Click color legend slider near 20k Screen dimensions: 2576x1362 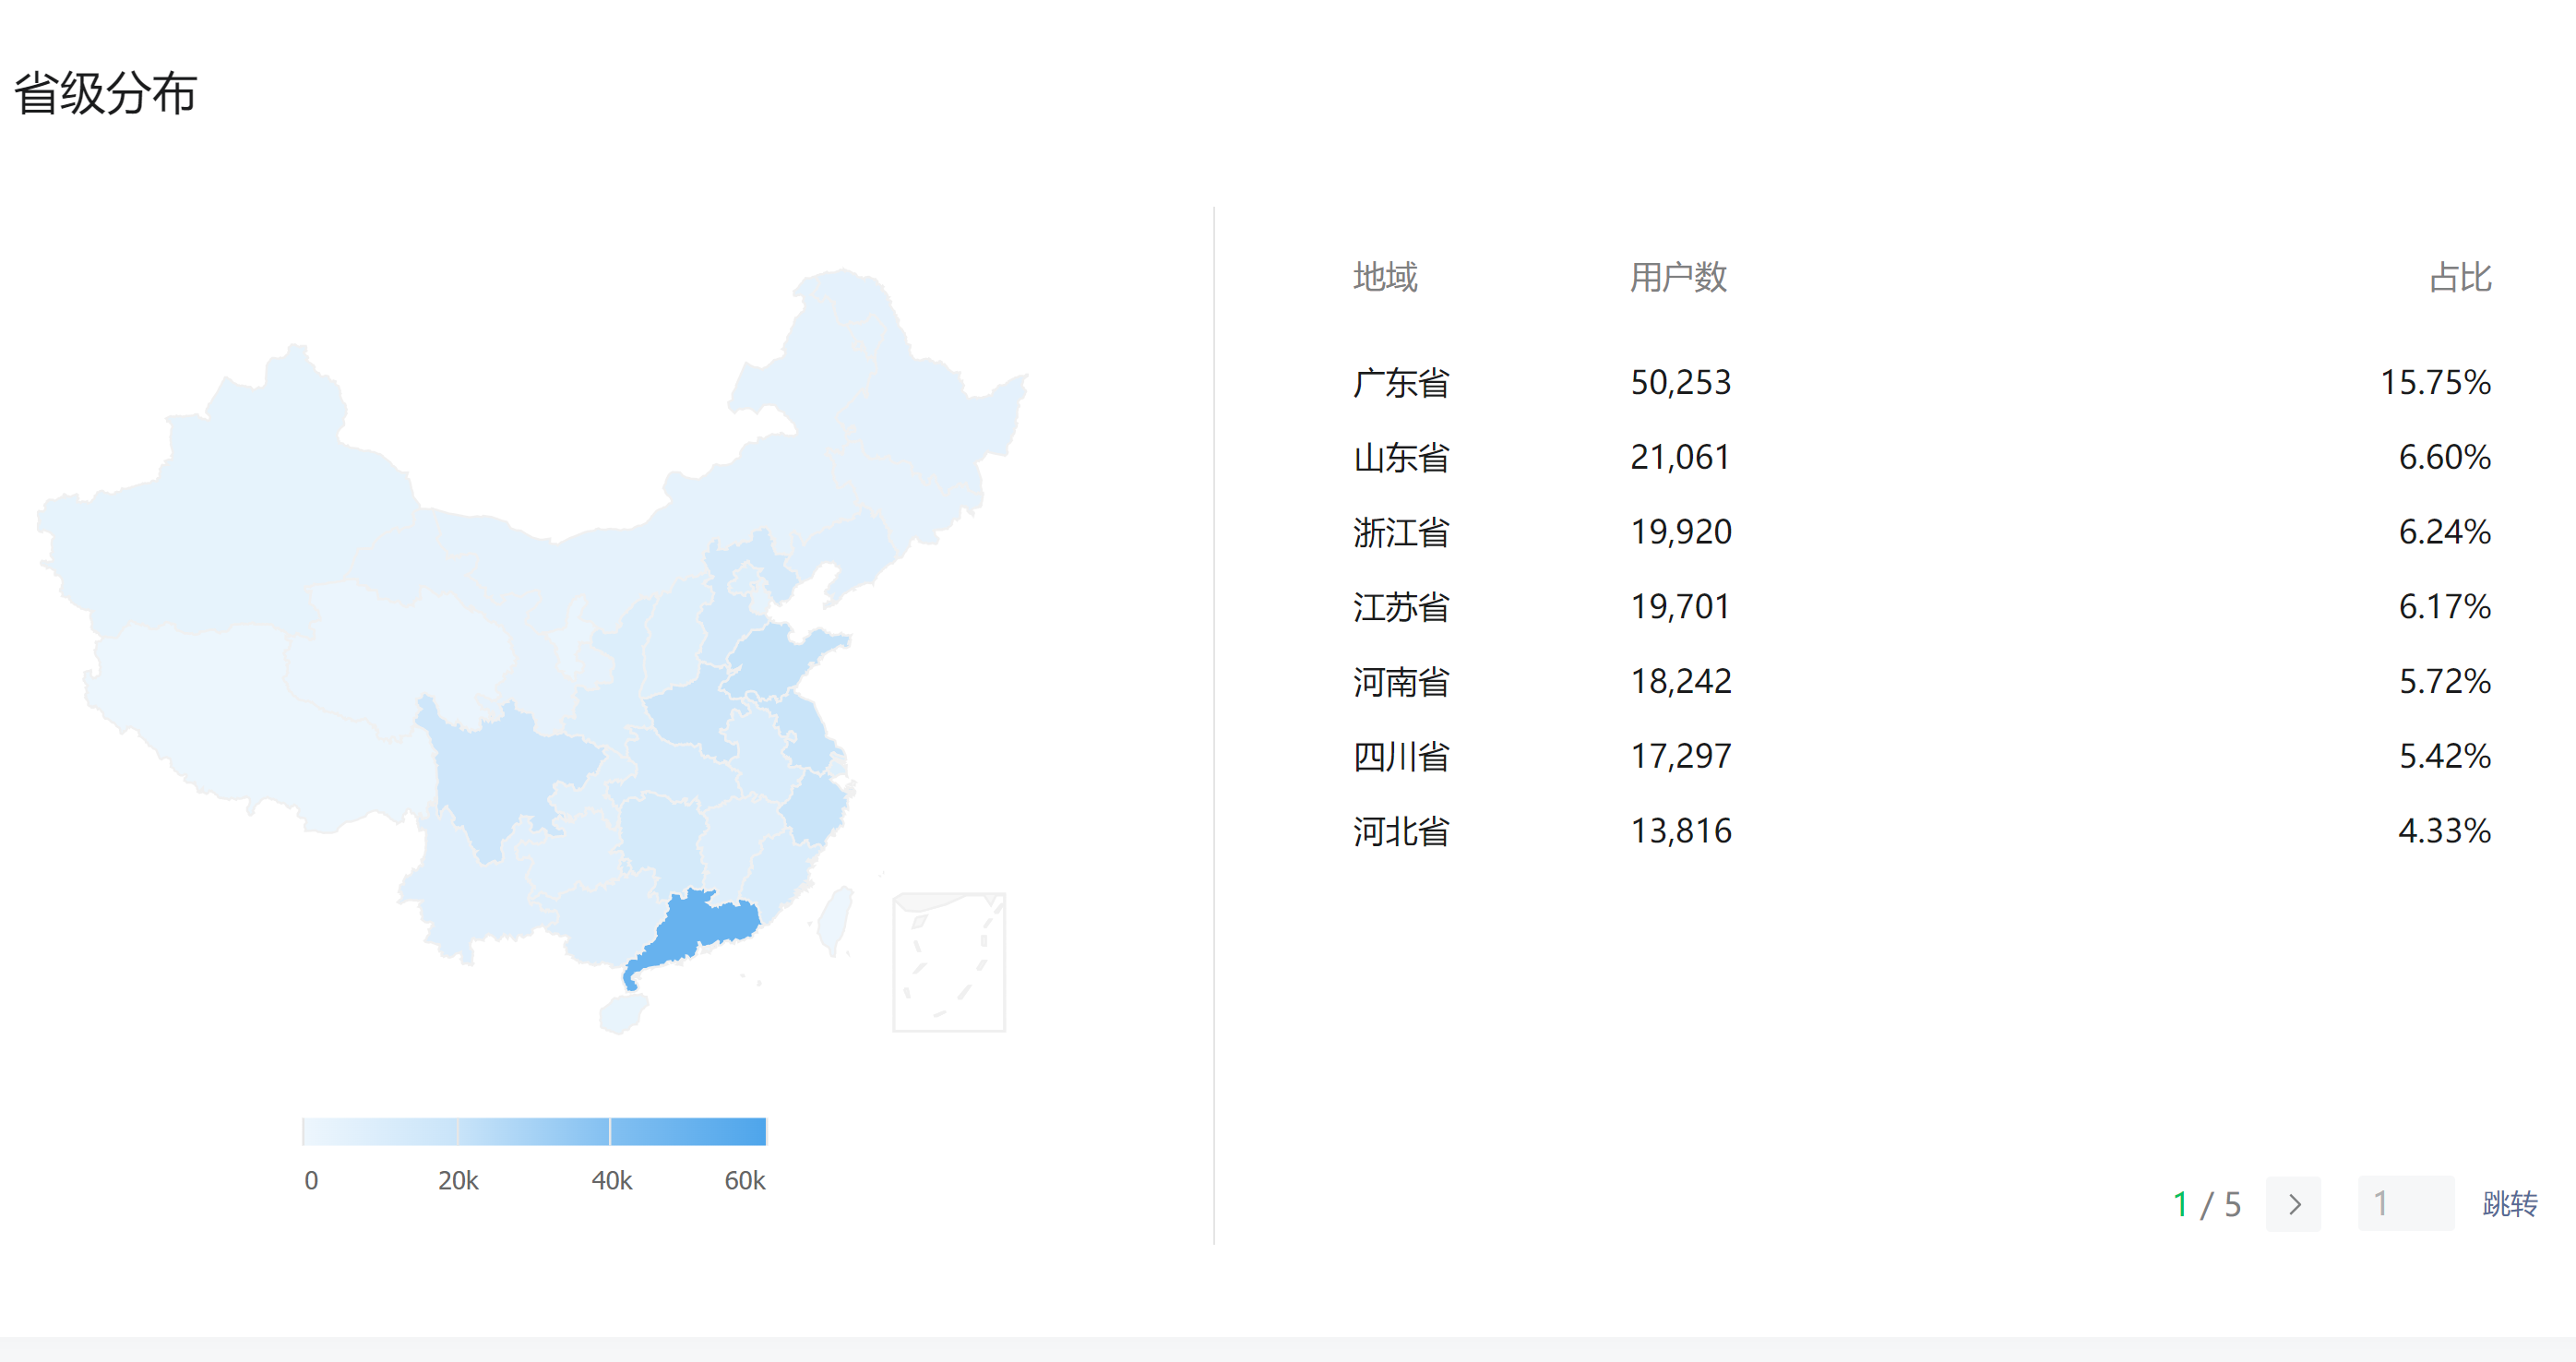point(457,1131)
